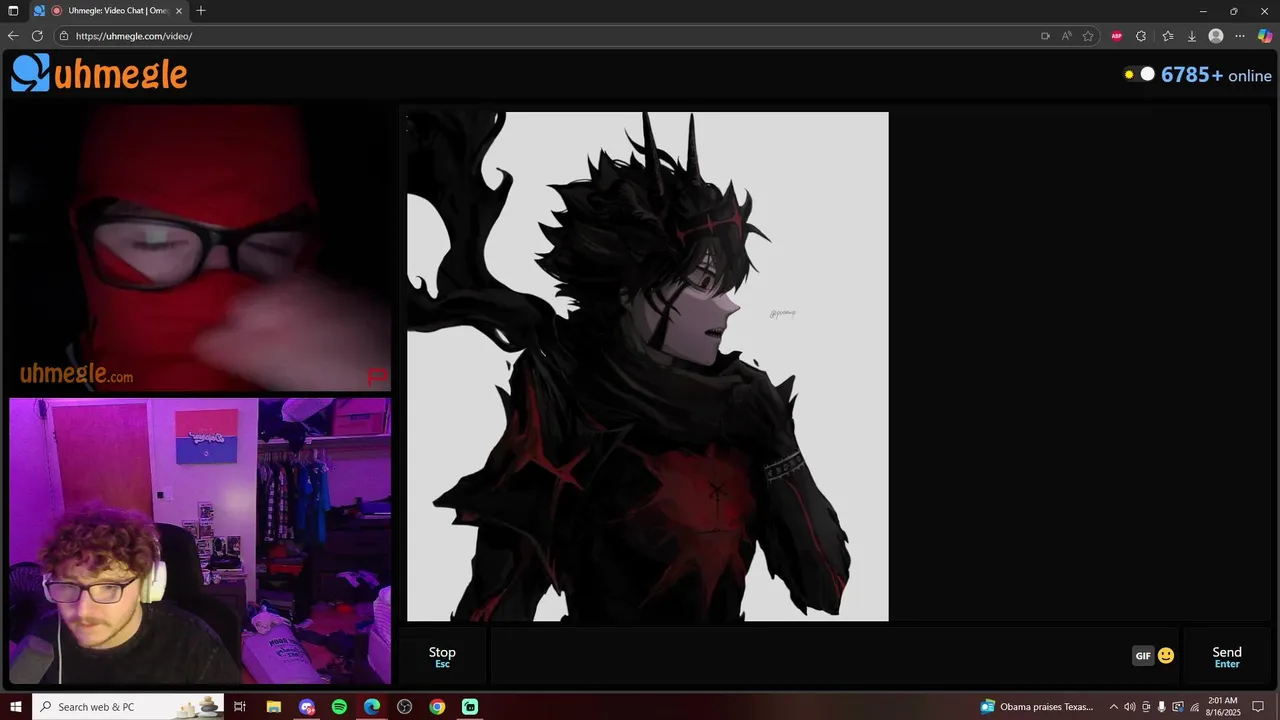Click the address bar URL
Image resolution: width=1280 pixels, height=720 pixels.
[134, 36]
